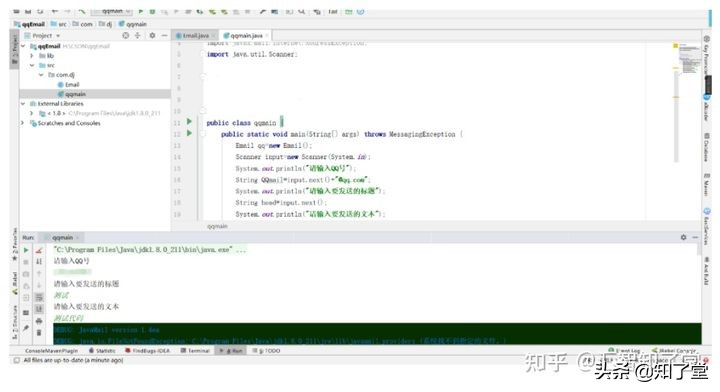Click the qqmain breadcrumb below the editor

point(217,226)
